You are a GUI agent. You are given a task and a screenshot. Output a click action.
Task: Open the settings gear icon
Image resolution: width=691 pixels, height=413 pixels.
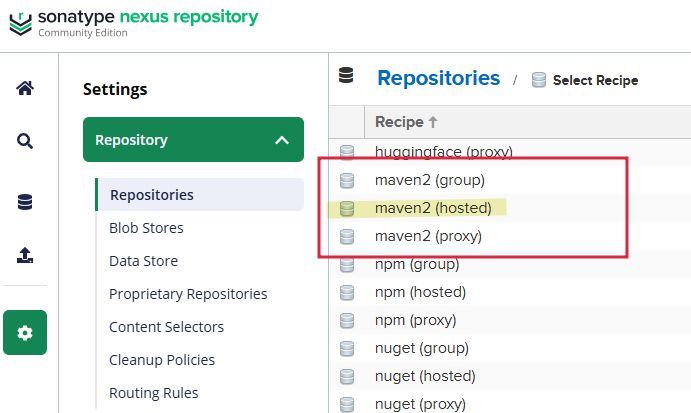(25, 333)
